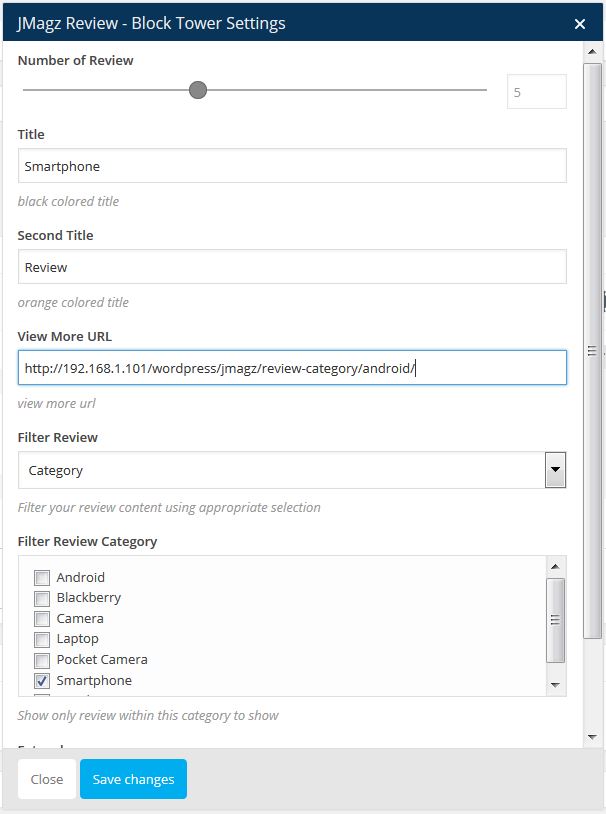Check the Android category checkbox
The width and height of the screenshot is (606, 814).
pyautogui.click(x=42, y=578)
